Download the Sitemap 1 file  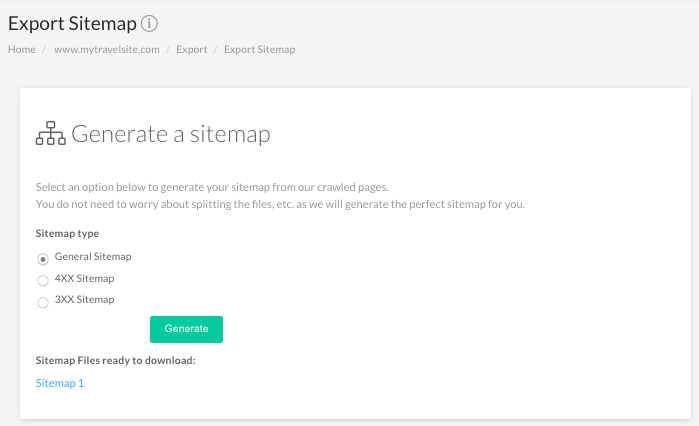(60, 383)
